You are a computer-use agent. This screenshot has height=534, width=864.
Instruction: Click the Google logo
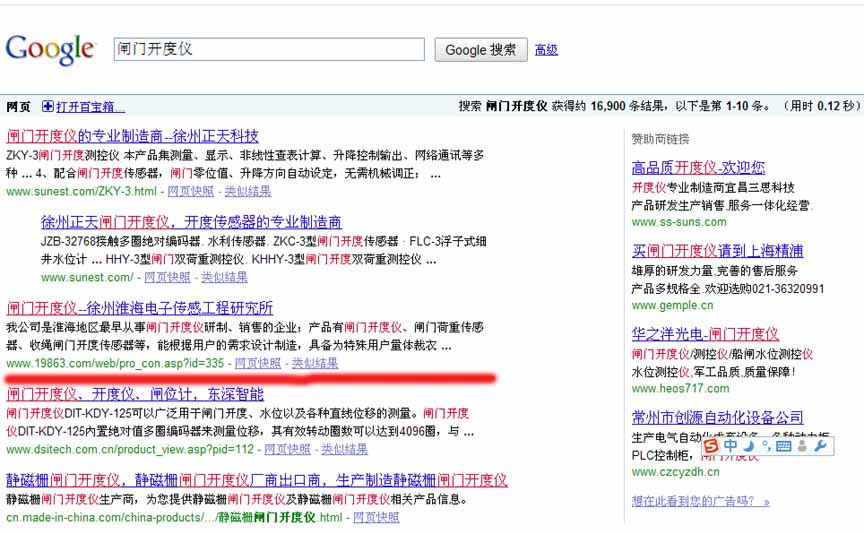(51, 50)
